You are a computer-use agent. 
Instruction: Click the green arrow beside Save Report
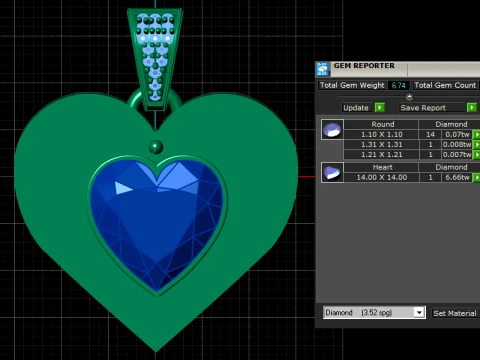tap(472, 108)
